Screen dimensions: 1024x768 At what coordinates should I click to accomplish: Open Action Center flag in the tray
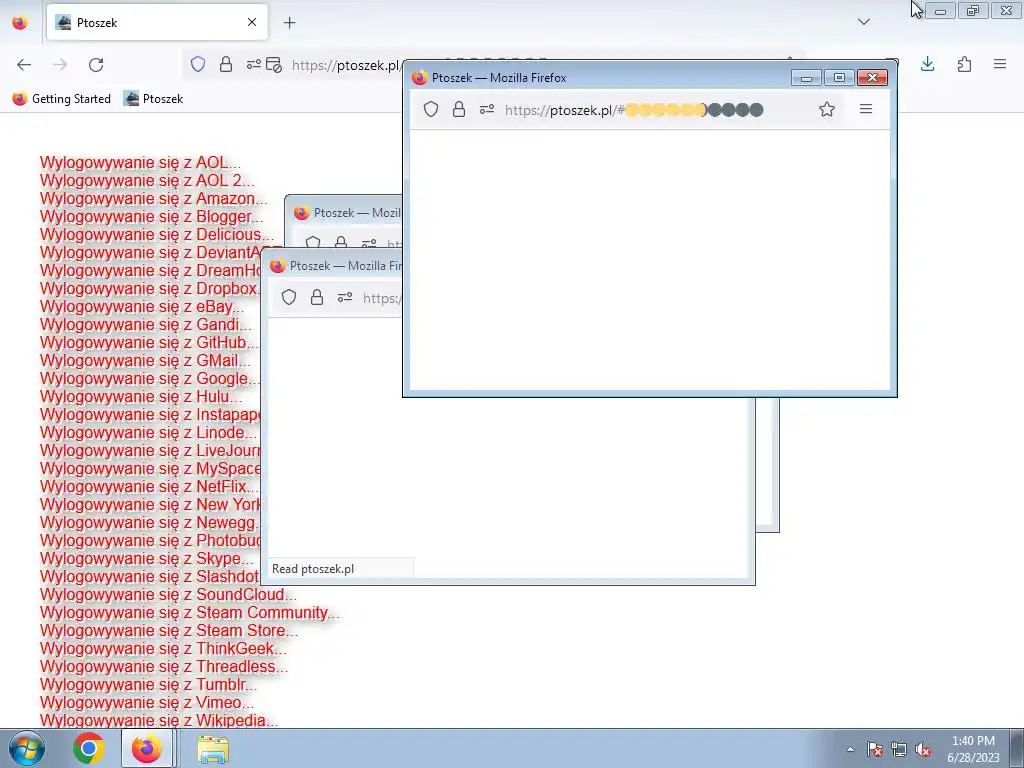[874, 749]
